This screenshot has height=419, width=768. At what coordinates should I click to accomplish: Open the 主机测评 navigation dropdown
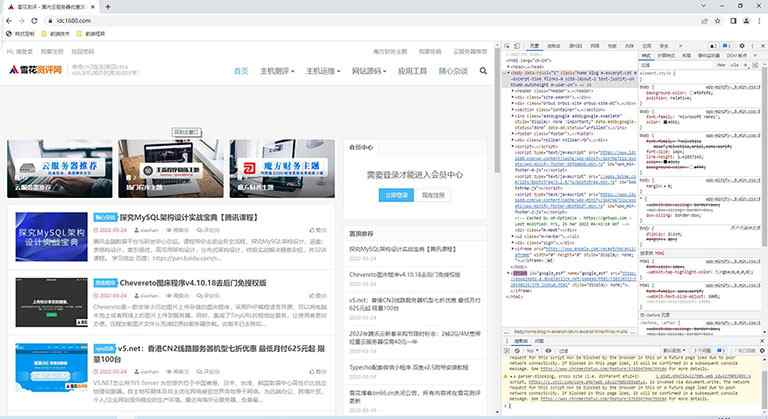(x=277, y=71)
